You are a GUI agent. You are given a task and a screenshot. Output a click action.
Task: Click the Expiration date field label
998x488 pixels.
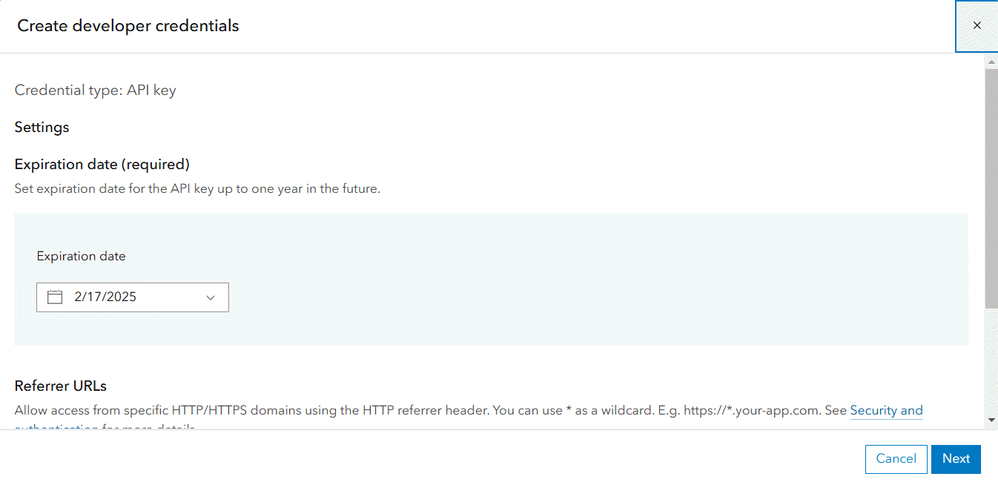[81, 256]
